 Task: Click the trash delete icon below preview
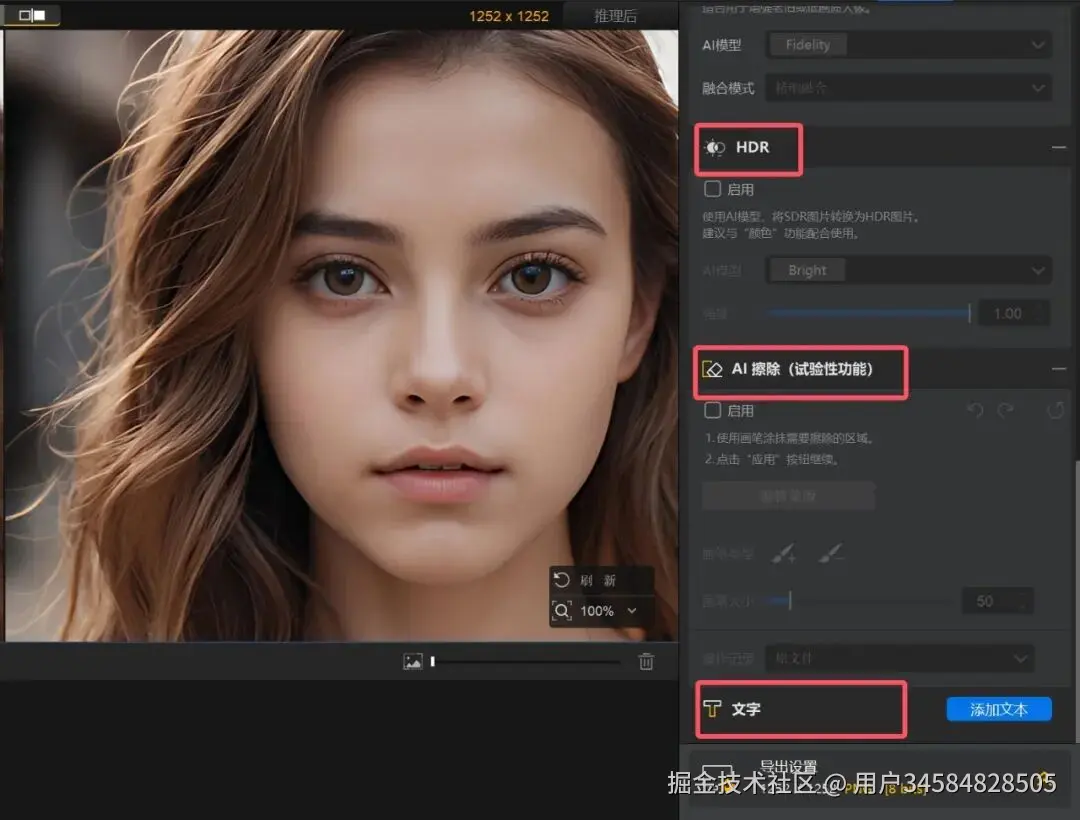[646, 662]
